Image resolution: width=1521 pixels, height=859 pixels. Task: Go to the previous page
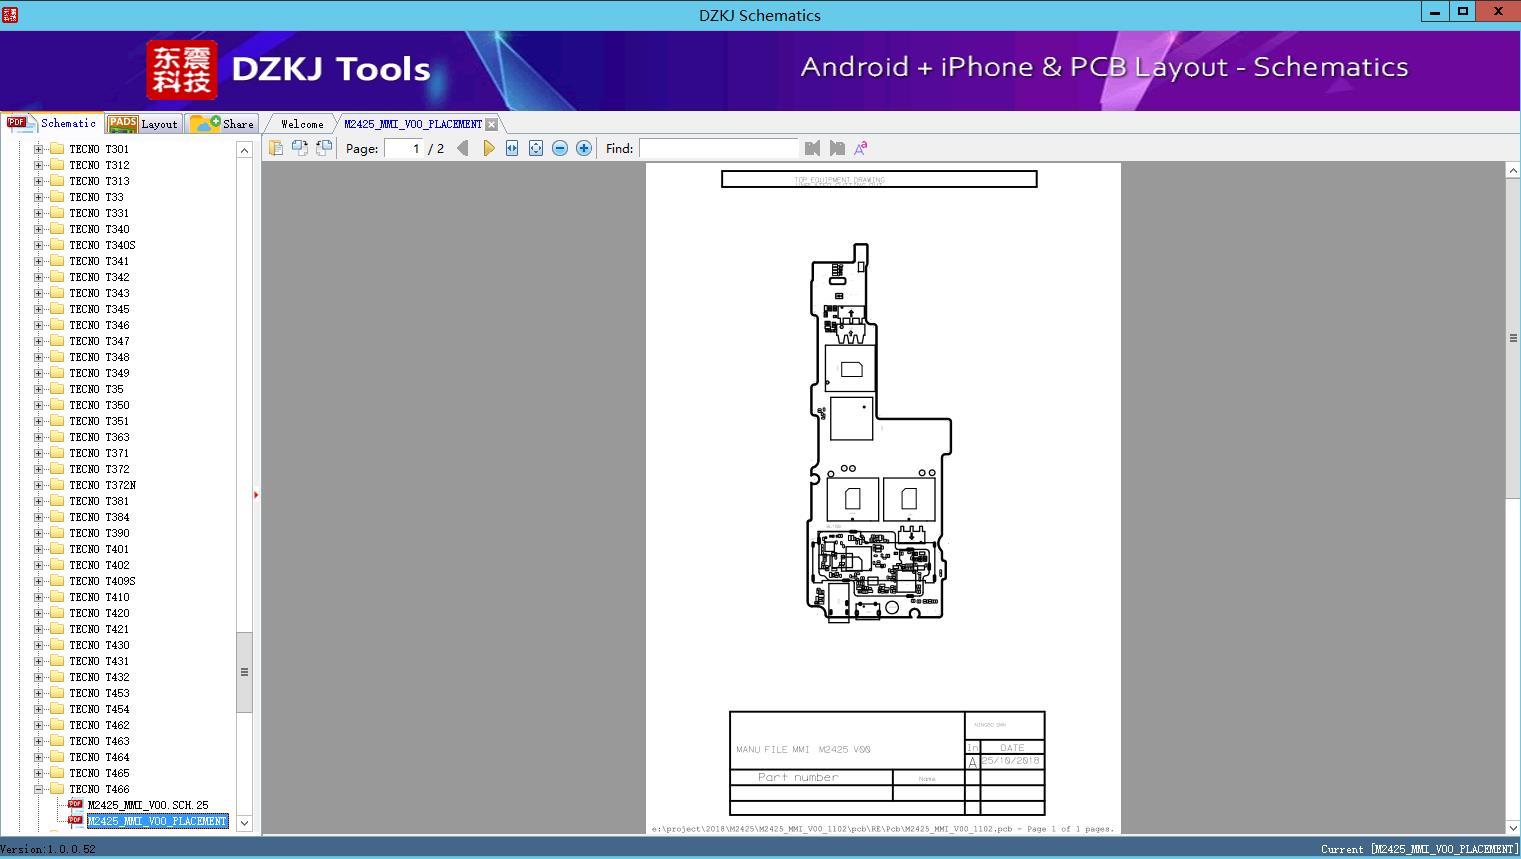click(x=463, y=148)
